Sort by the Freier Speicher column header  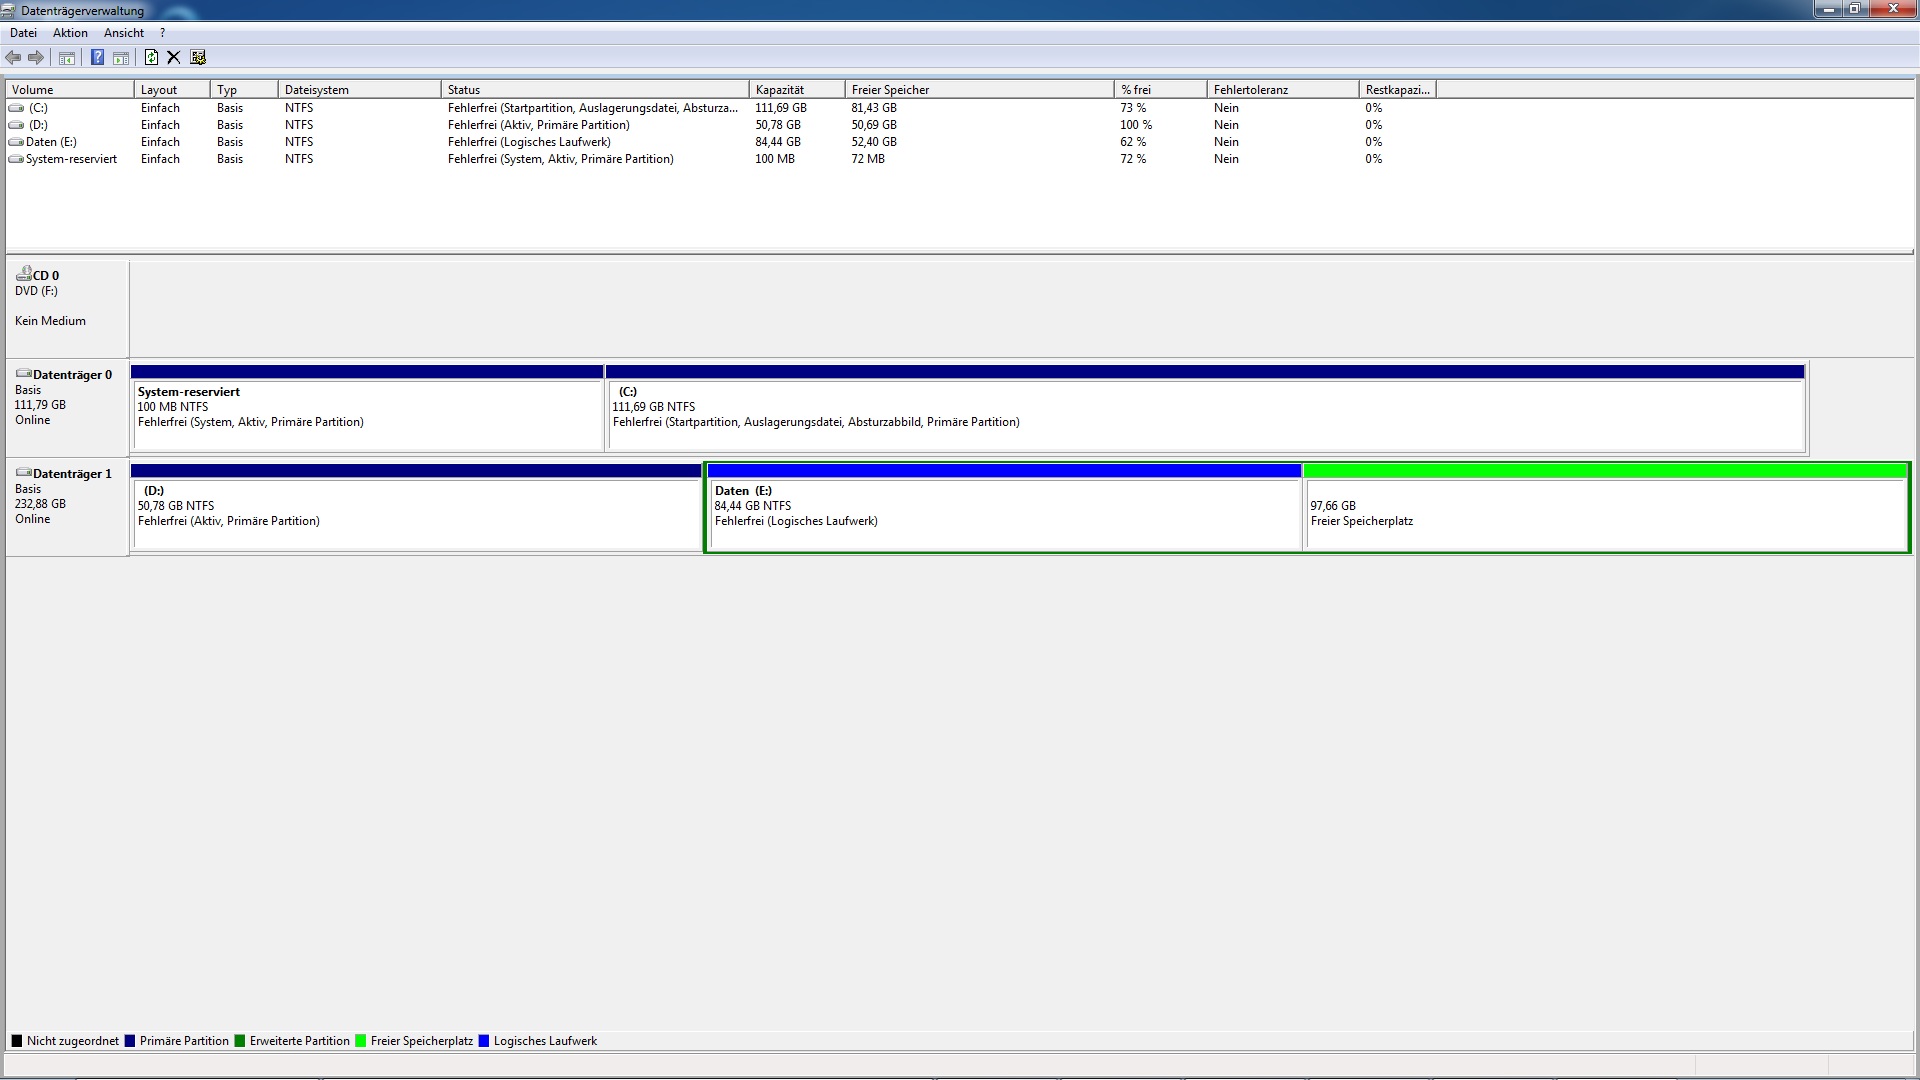pos(978,90)
